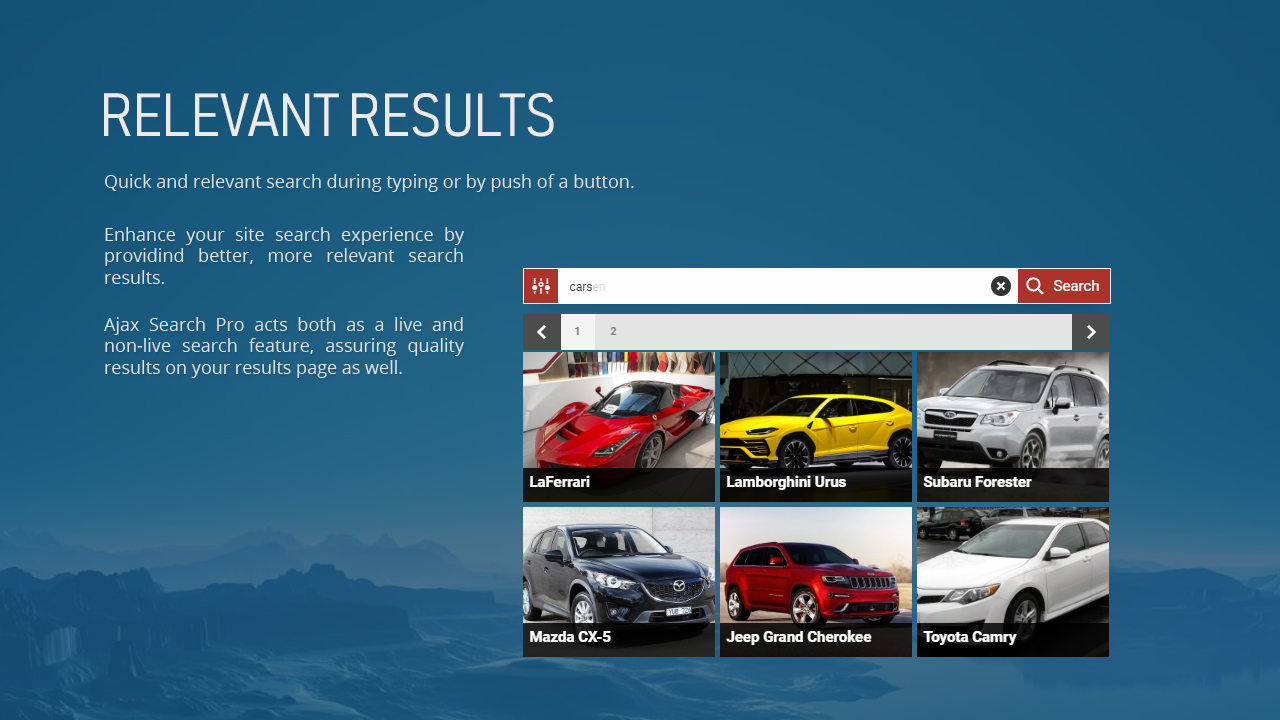This screenshot has width=1280, height=720.
Task: Open the Toyota Camry result link
Action: click(x=969, y=636)
